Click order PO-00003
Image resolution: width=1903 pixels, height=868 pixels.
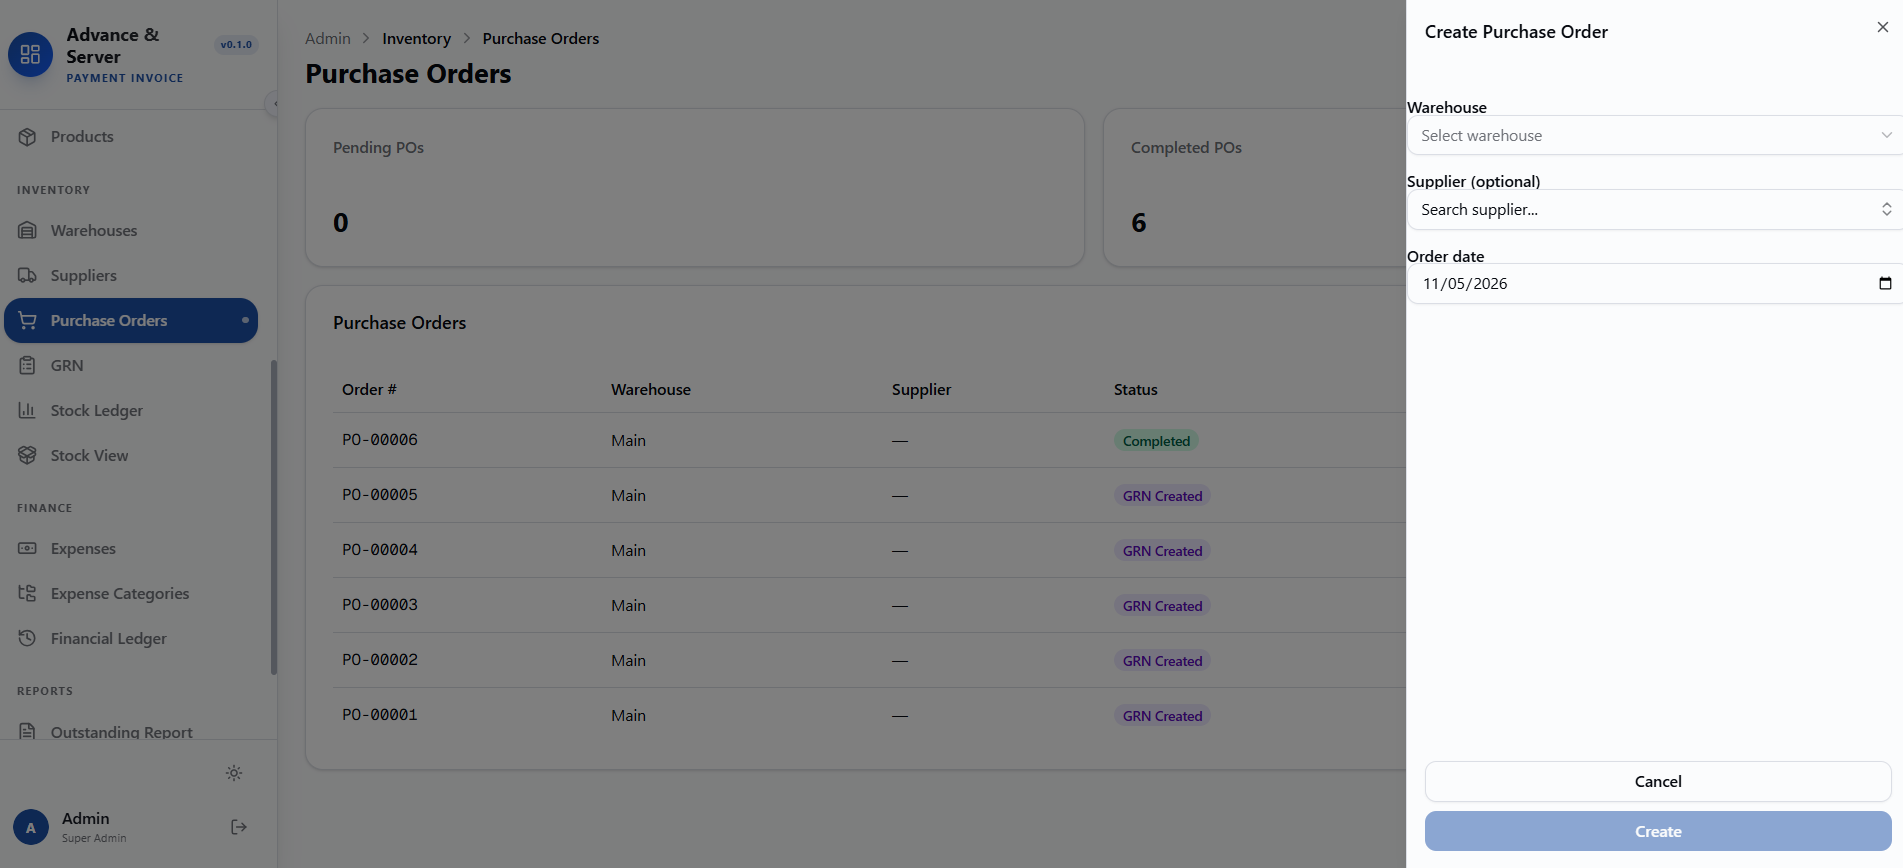[380, 605]
